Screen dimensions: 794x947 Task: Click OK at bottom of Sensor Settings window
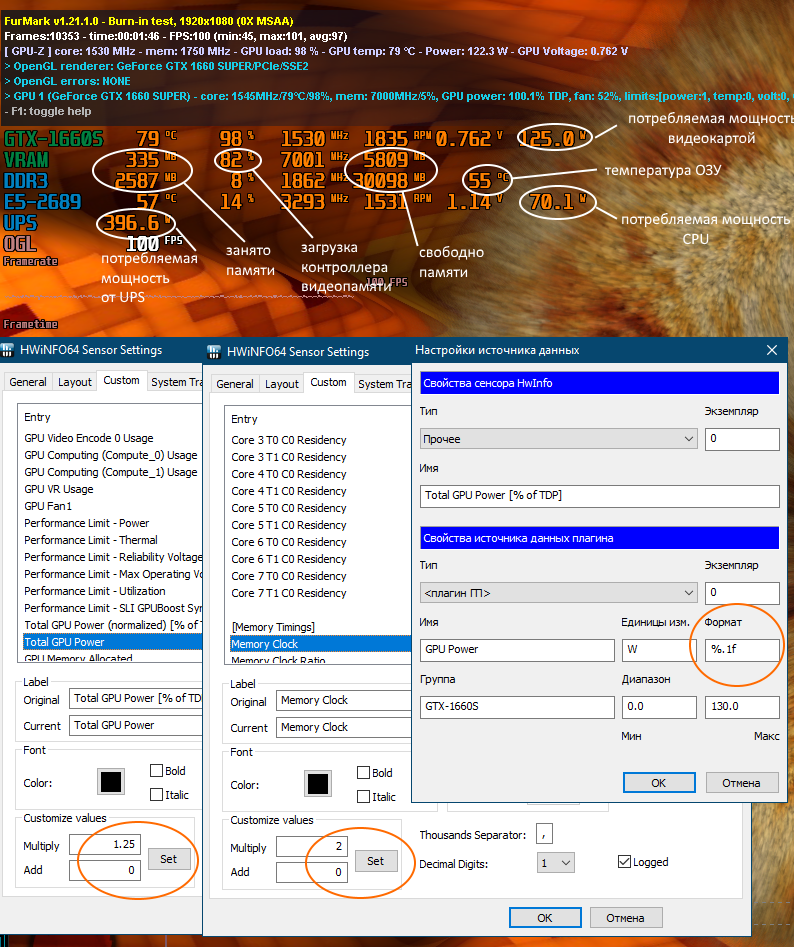click(x=545, y=917)
